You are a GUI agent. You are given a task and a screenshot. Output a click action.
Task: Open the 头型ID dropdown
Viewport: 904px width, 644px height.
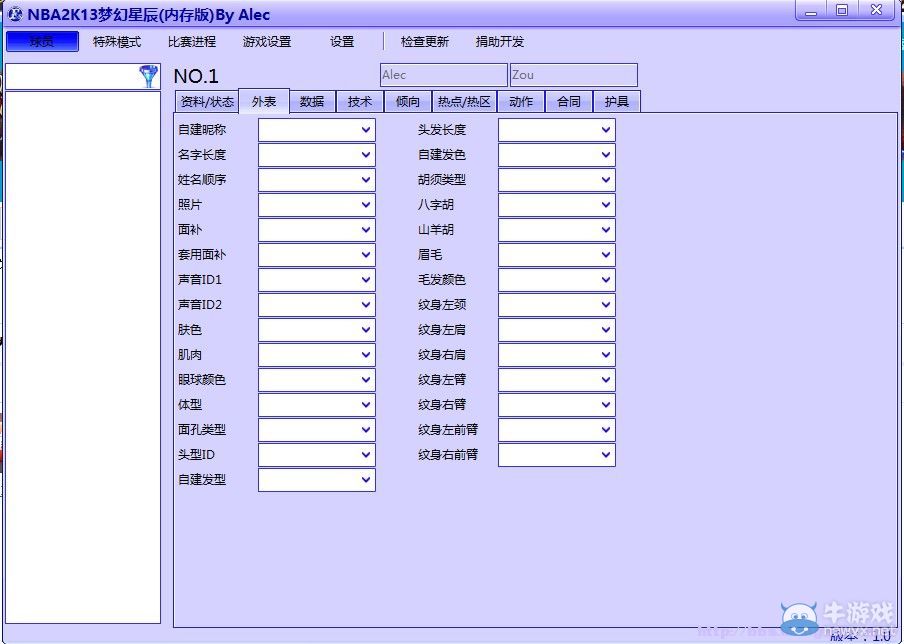click(317, 455)
